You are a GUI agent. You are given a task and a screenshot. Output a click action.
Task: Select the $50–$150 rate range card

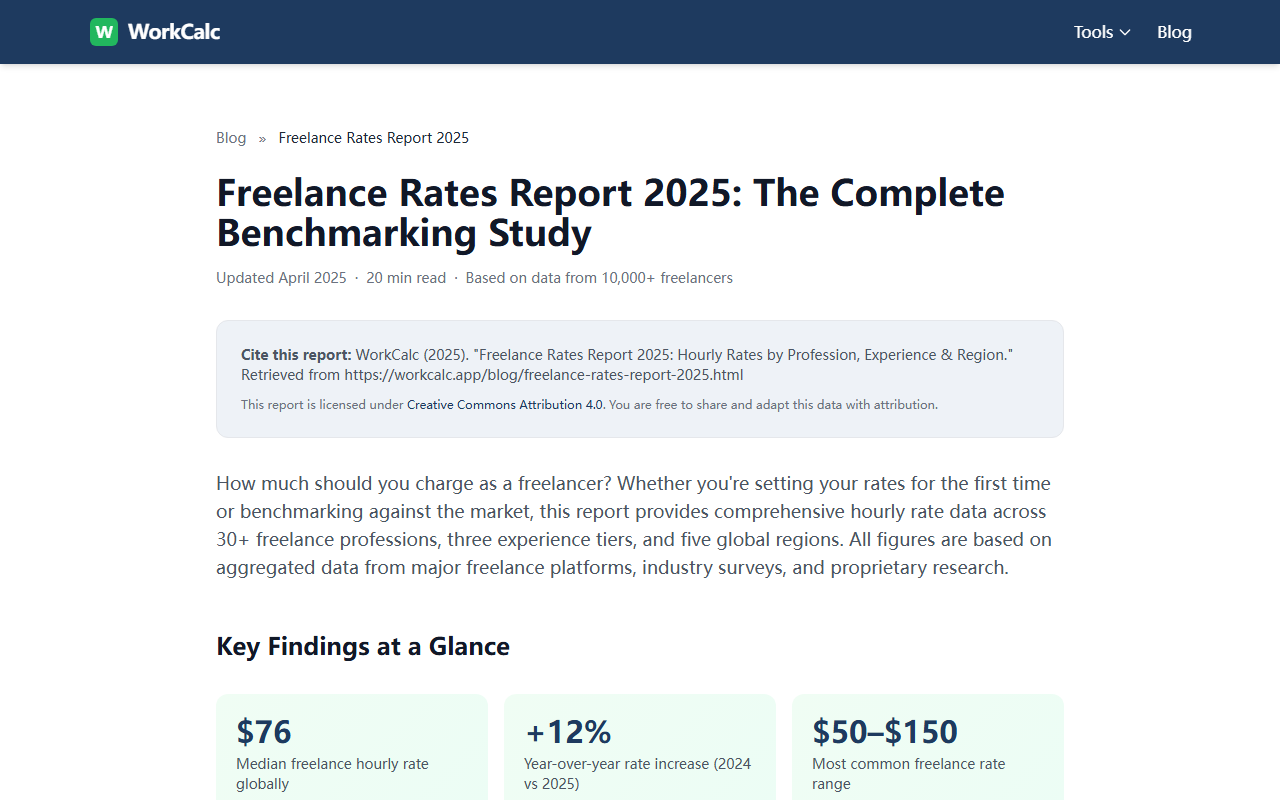coord(928,747)
